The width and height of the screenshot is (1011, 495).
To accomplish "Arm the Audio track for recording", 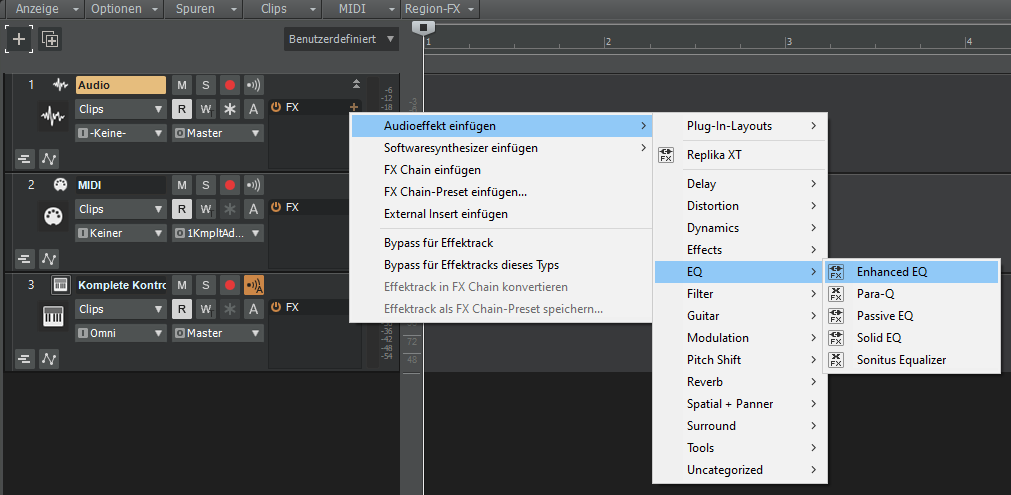I will 230,85.
